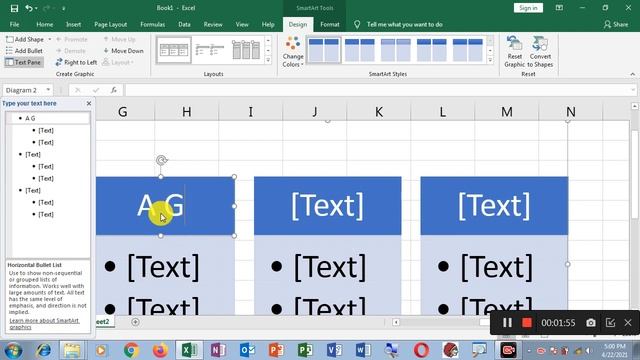Screen dimensions: 640x360
Task: Open Google Chrome from the taskbar
Action: pos(131,350)
